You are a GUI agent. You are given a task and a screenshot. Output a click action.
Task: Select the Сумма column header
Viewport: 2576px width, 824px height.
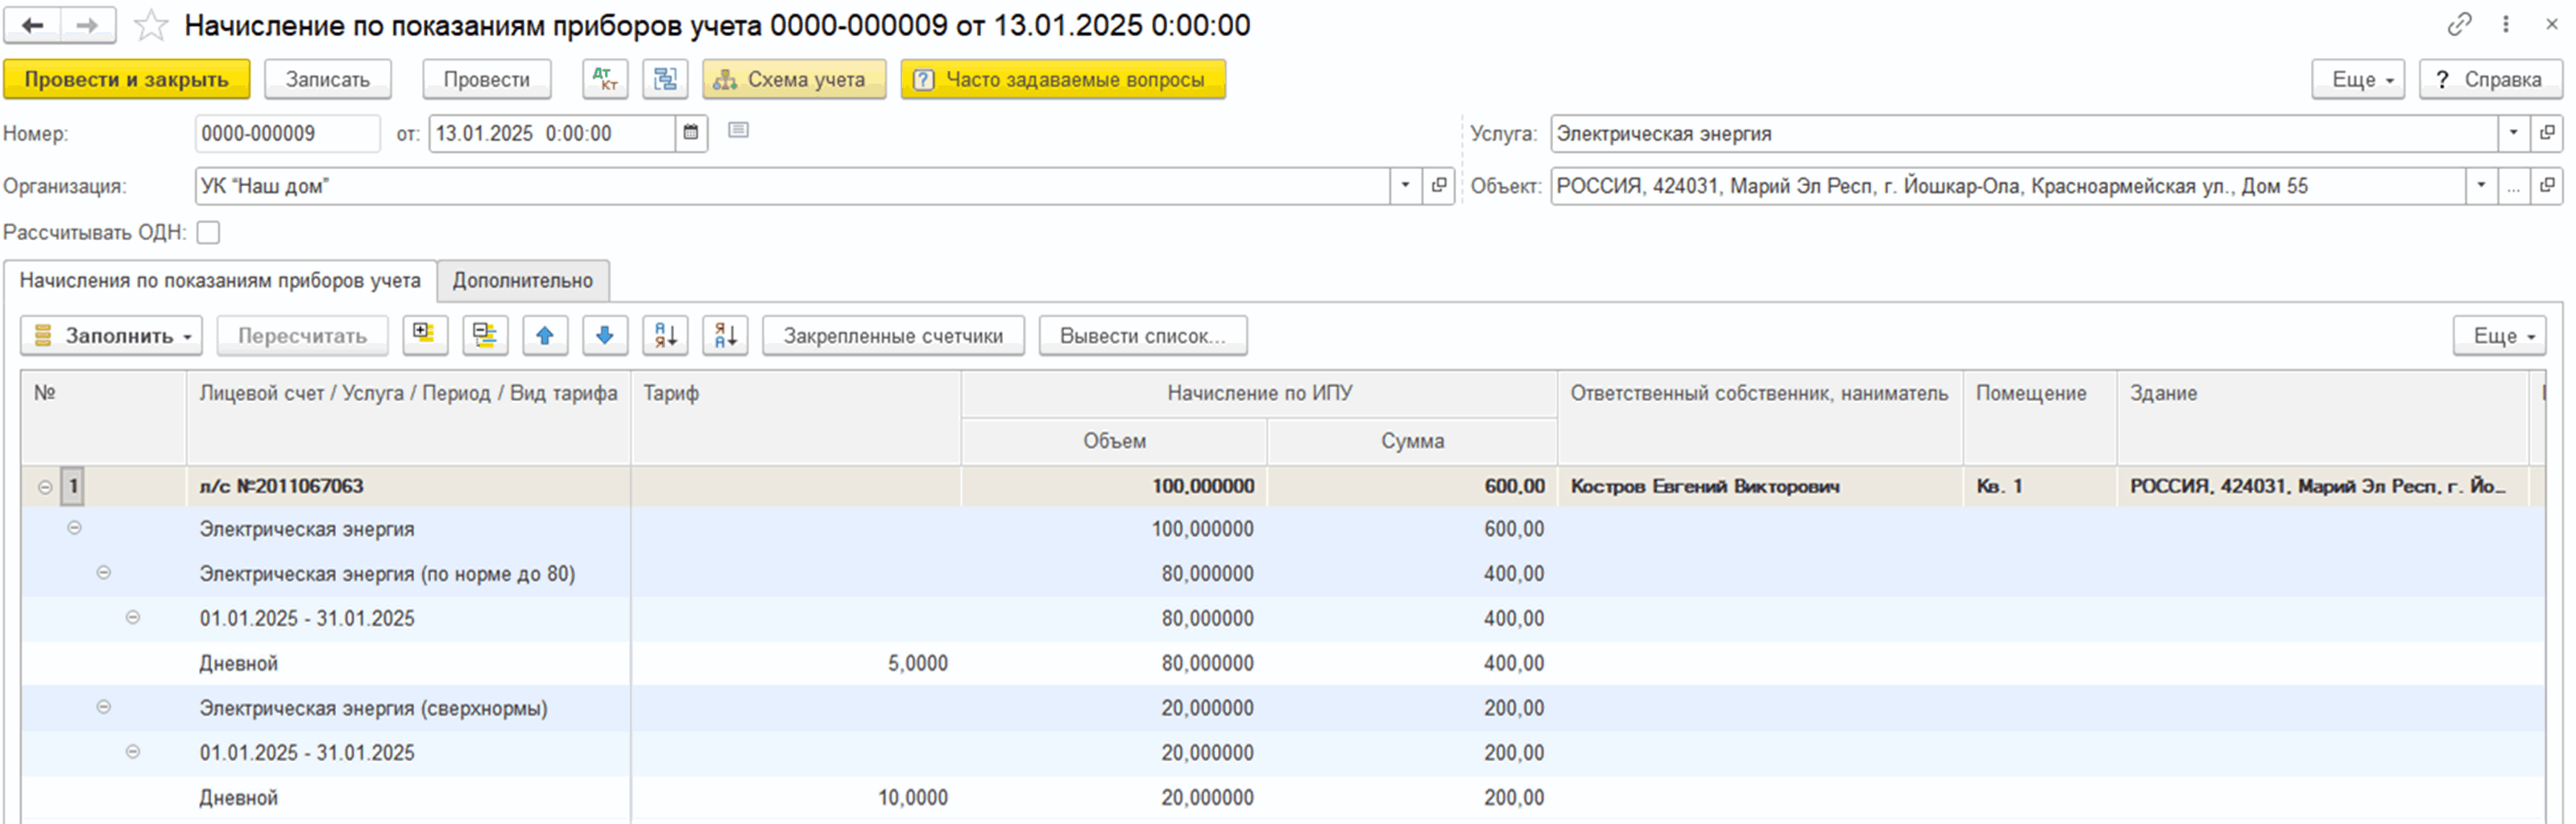(x=1412, y=441)
